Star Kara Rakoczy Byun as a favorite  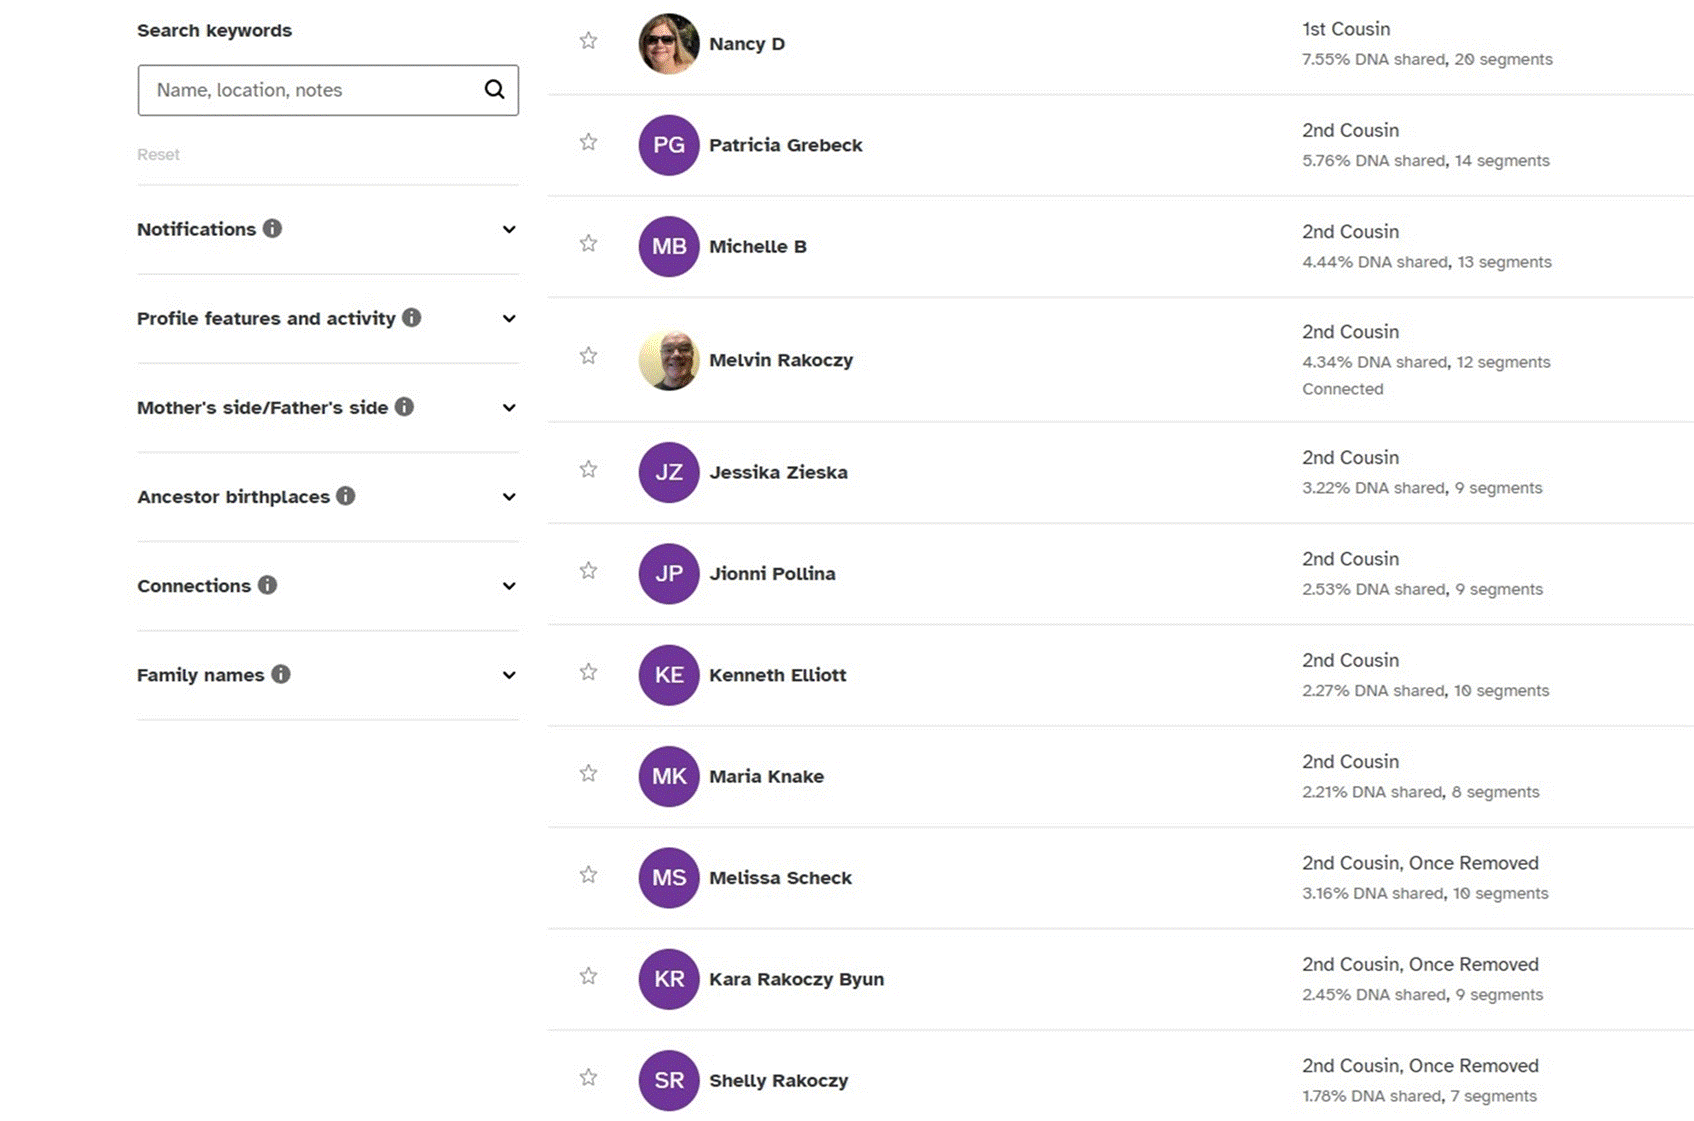(588, 976)
